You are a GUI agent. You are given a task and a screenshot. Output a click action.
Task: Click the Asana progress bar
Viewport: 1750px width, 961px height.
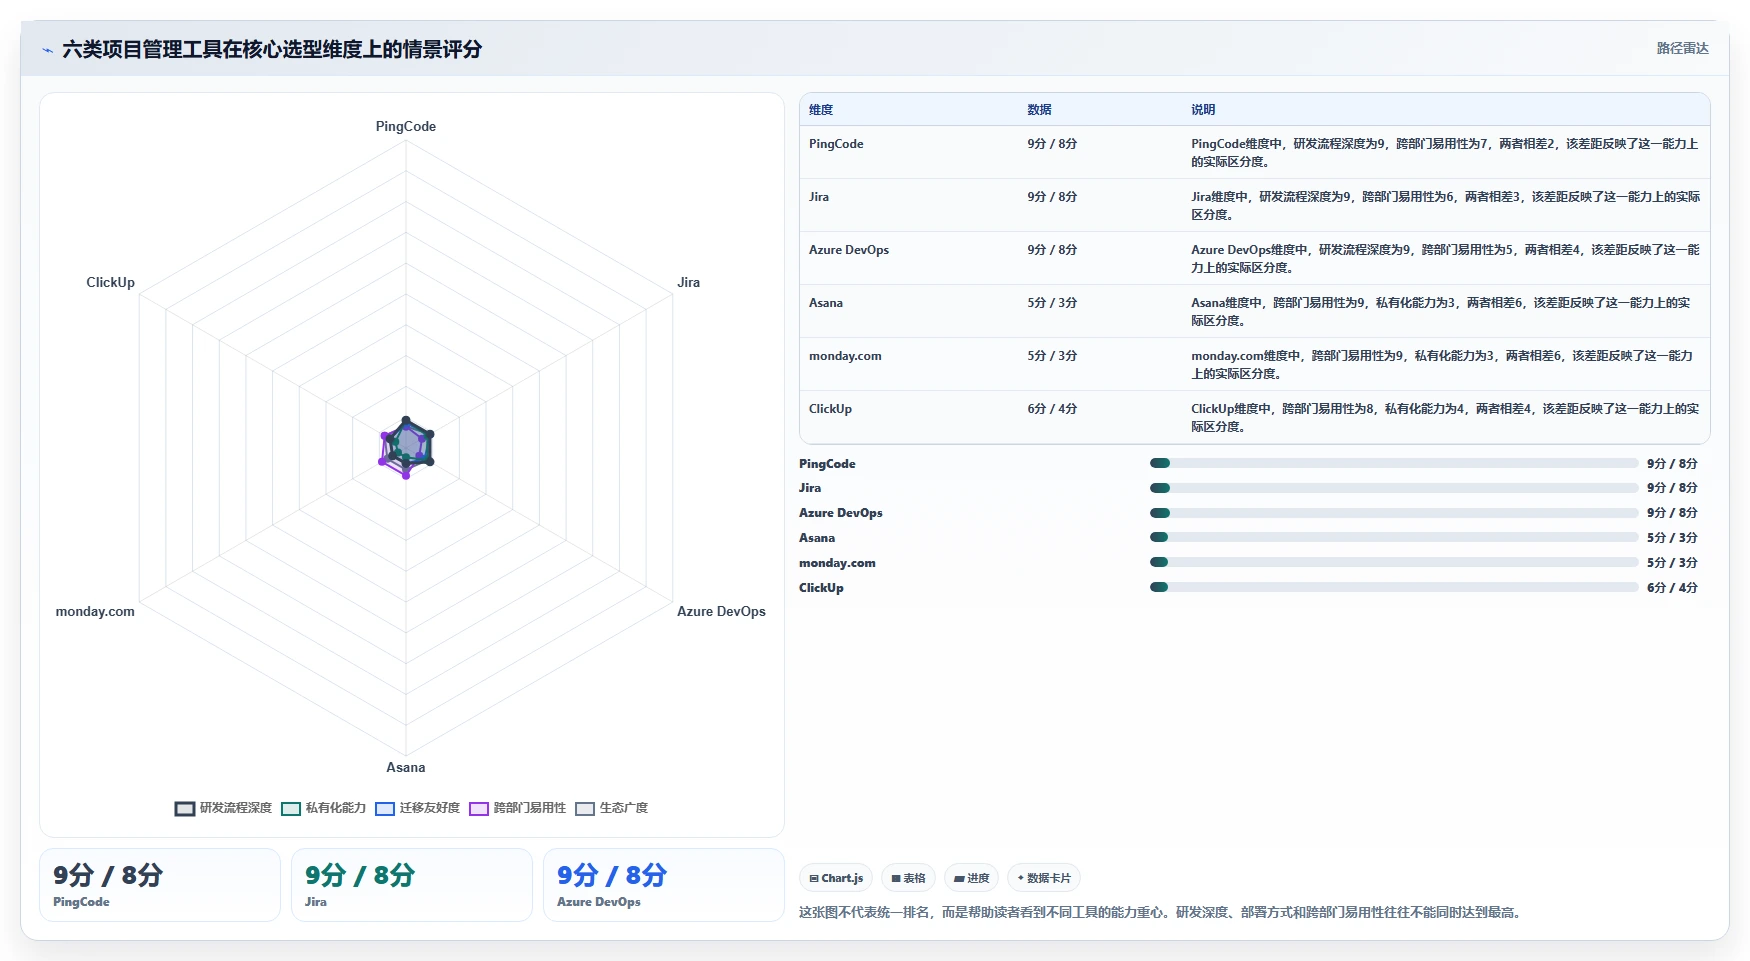(x=1394, y=537)
